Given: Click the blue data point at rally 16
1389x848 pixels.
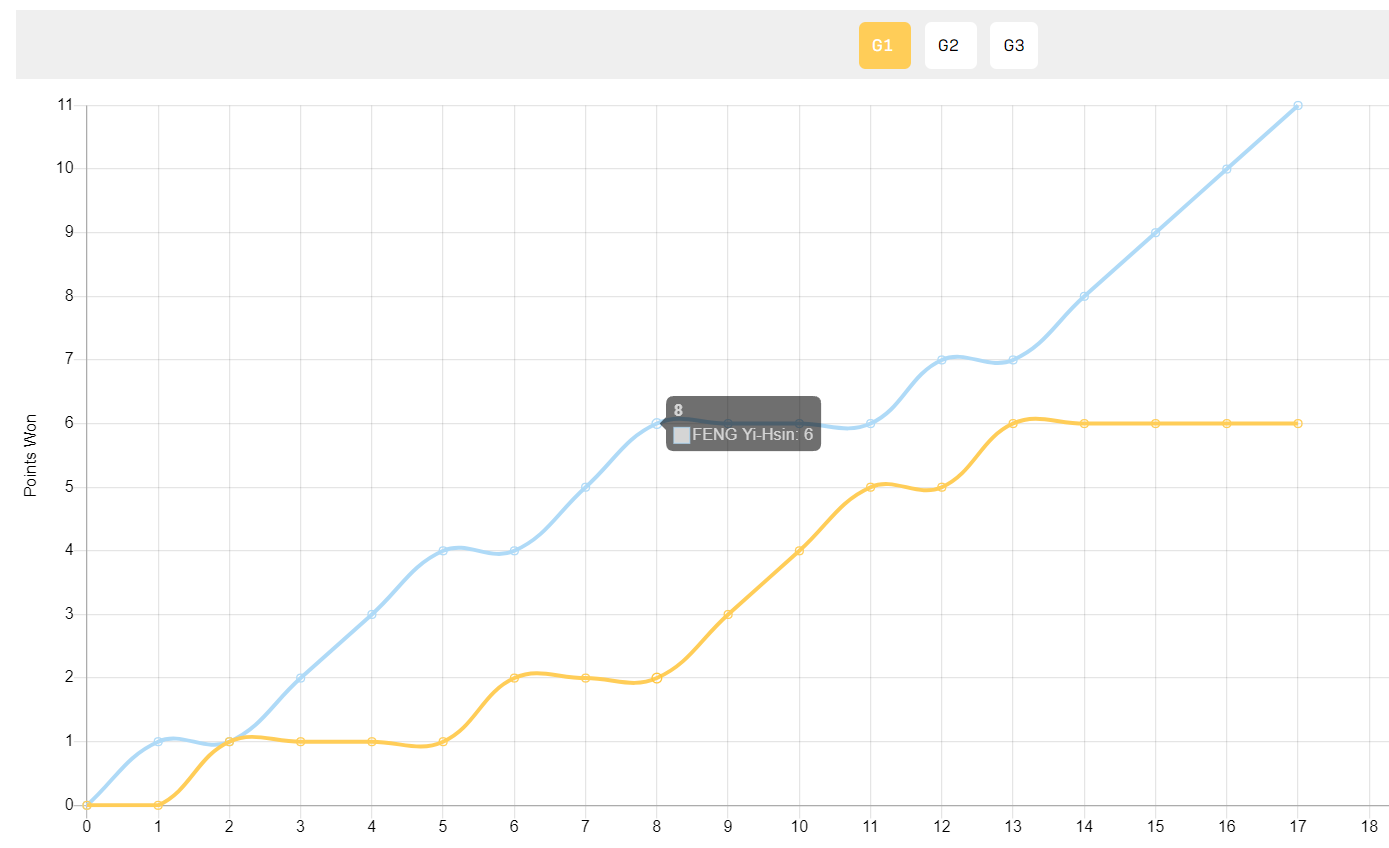Looking at the screenshot, I should tap(1226, 169).
